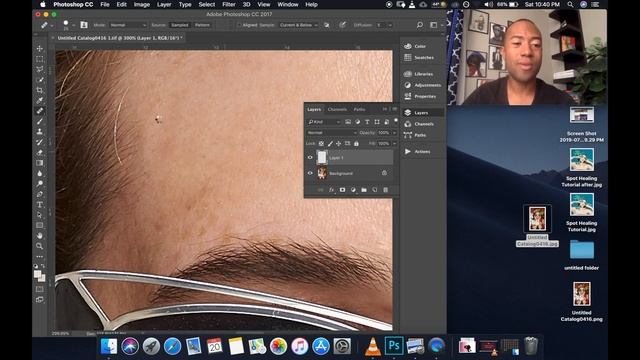
Task: Select the Rectangular Marquee tool
Action: (40, 59)
